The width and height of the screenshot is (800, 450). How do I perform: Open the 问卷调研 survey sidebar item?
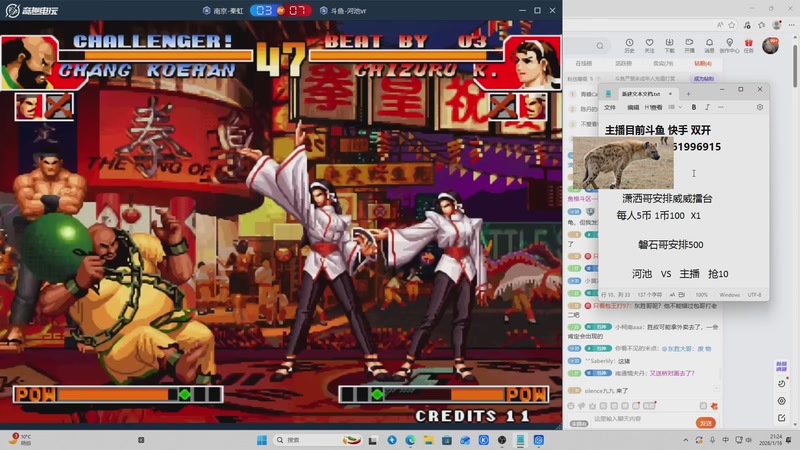[782, 366]
